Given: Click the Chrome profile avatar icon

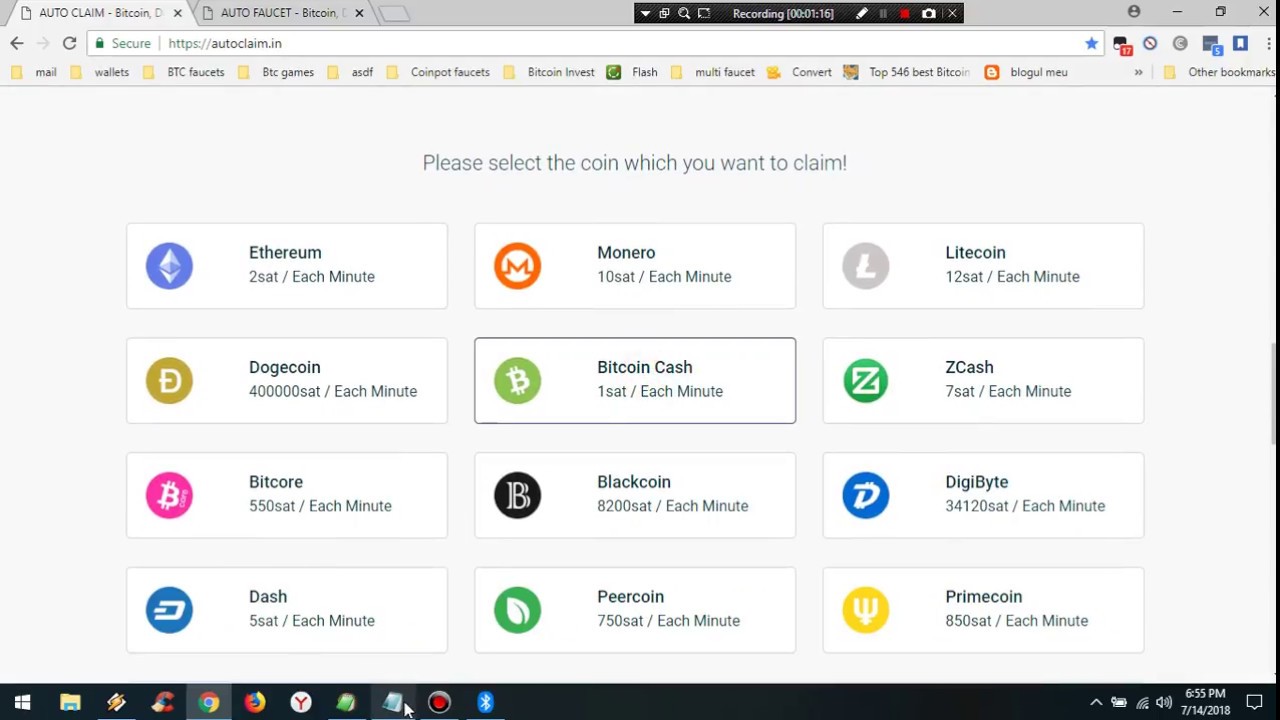Looking at the screenshot, I should tap(1134, 12).
